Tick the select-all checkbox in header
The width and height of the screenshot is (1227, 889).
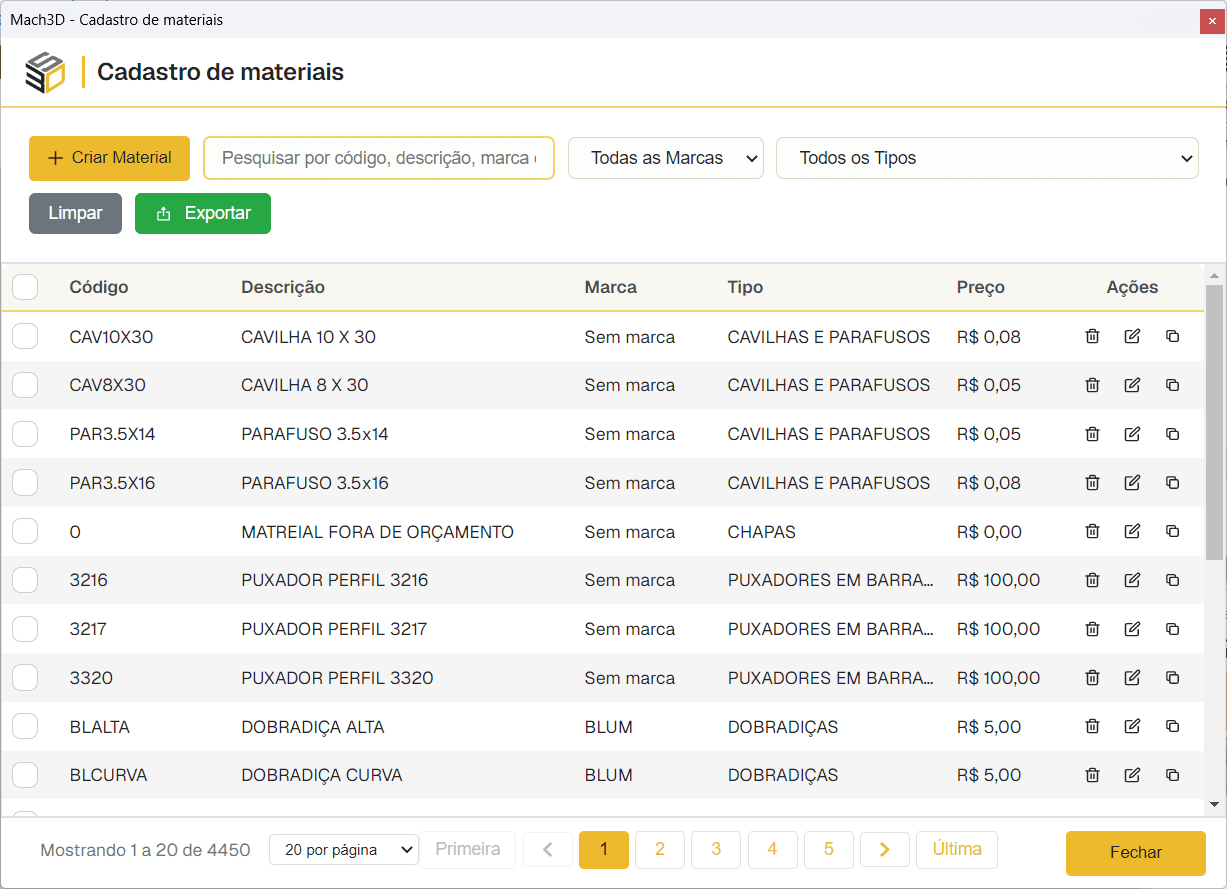[25, 287]
